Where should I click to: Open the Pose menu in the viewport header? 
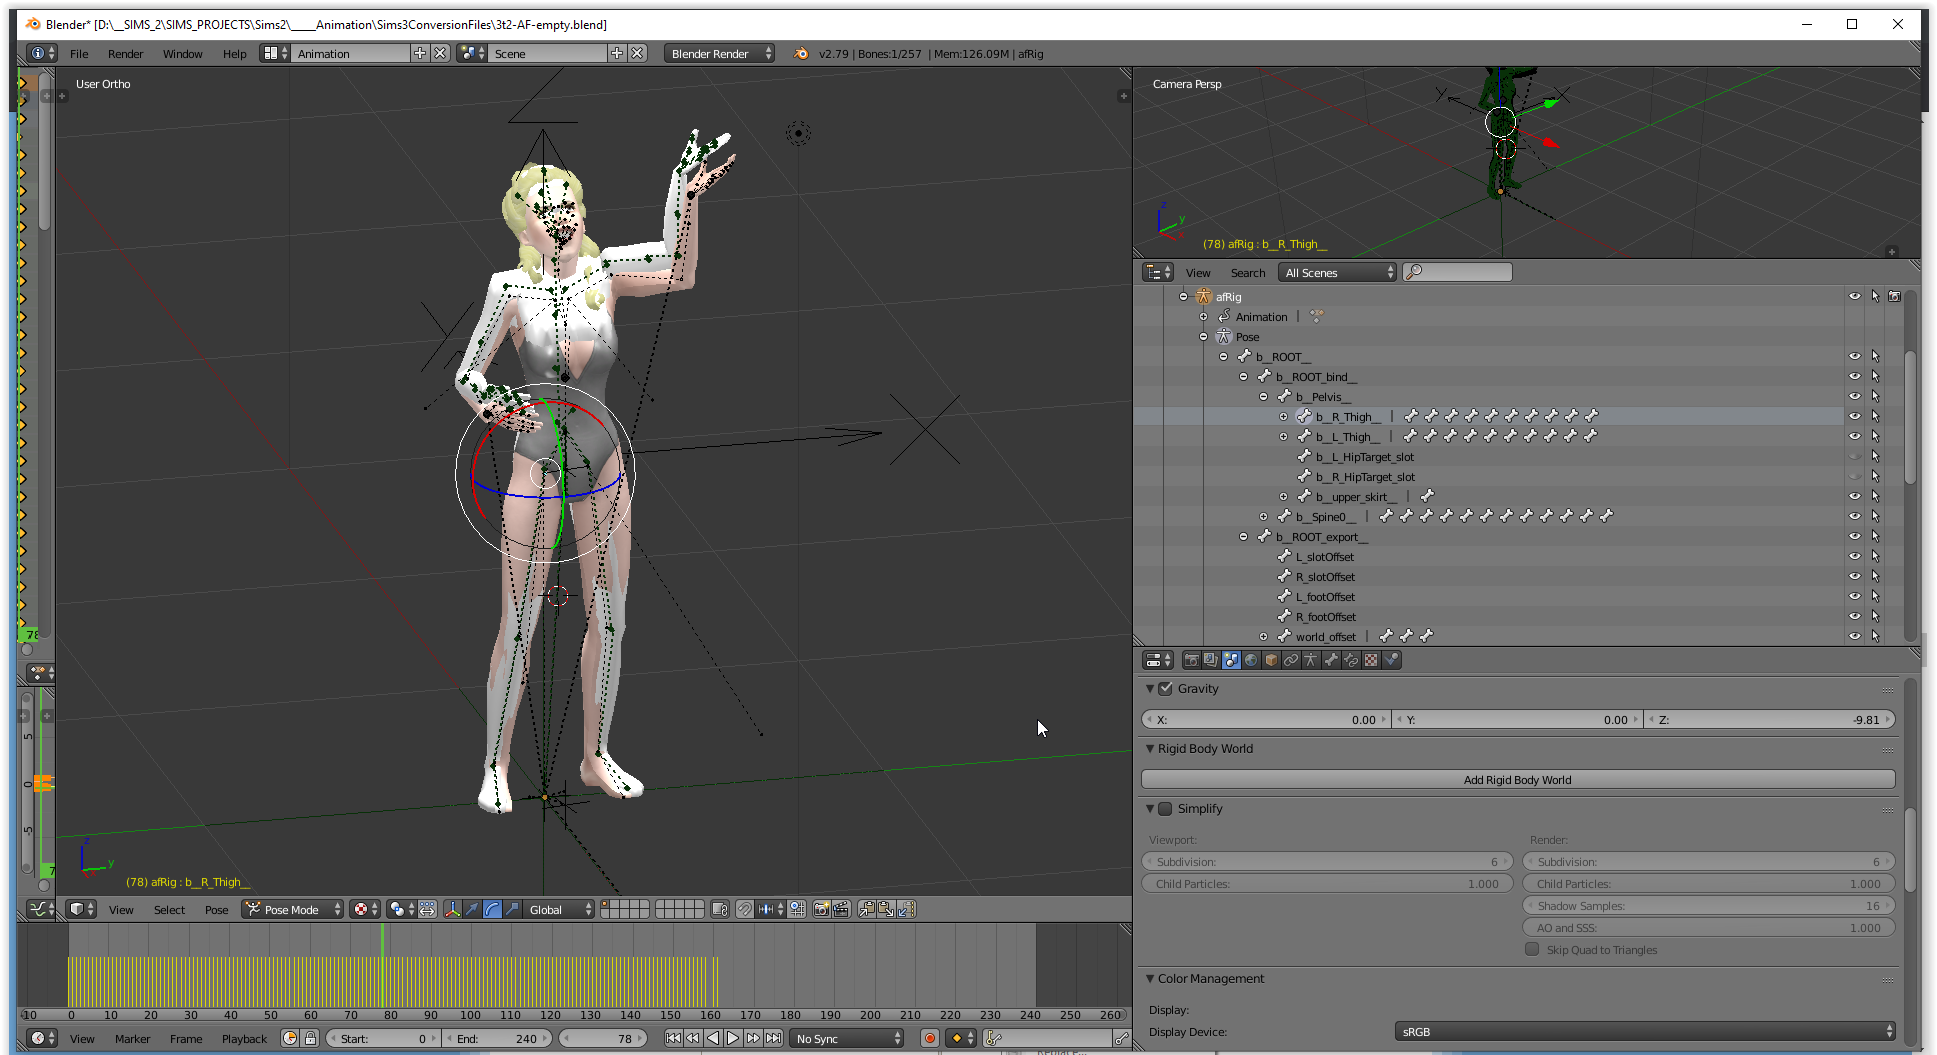(x=216, y=910)
